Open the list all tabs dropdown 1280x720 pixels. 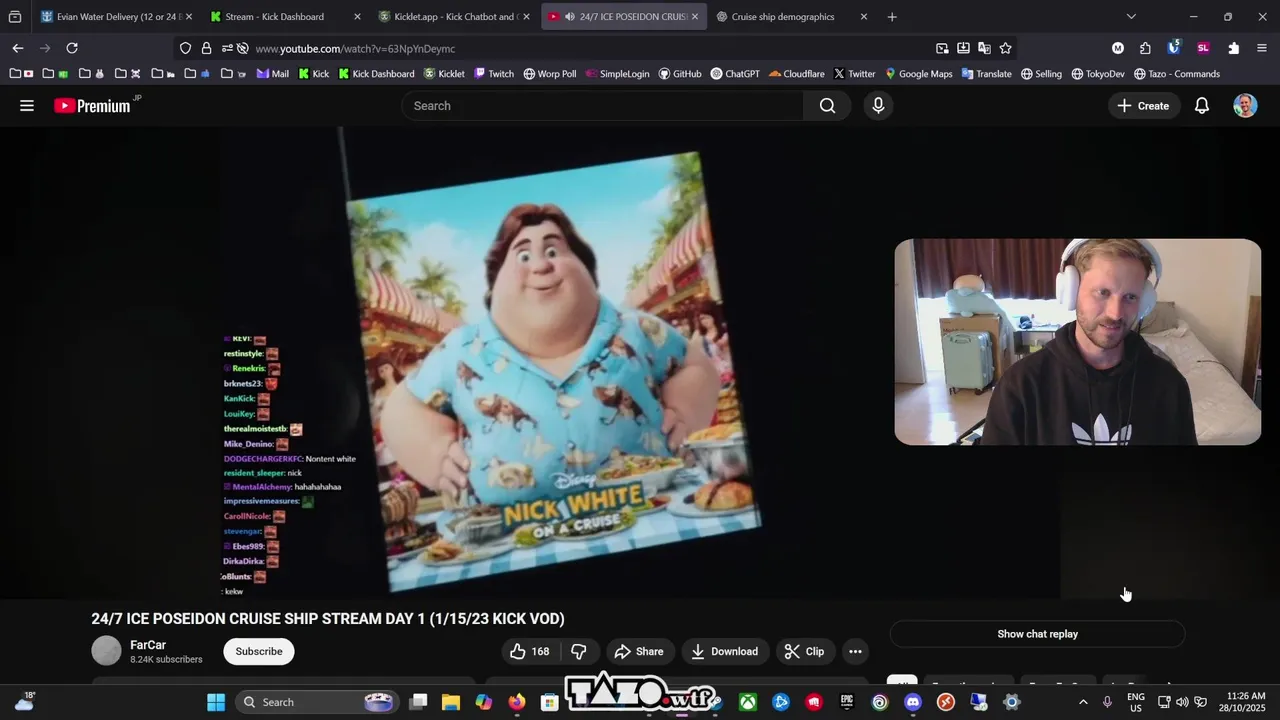click(x=1131, y=17)
